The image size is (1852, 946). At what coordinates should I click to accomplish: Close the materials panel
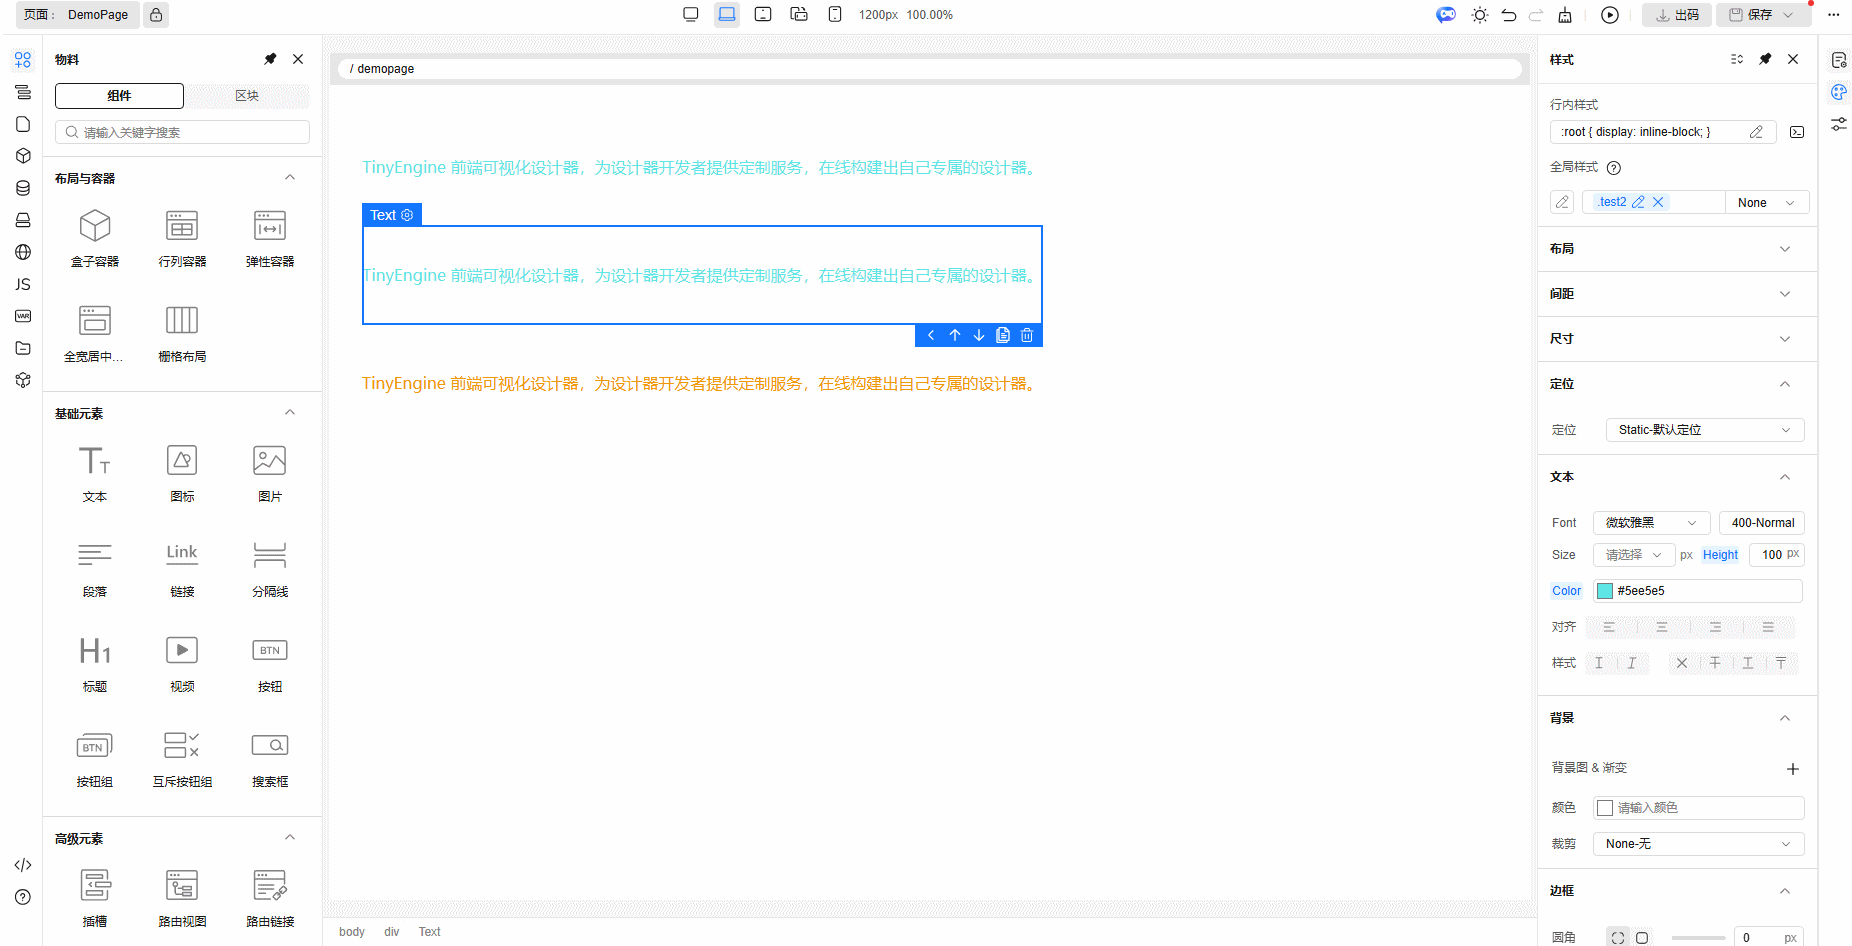pos(298,59)
